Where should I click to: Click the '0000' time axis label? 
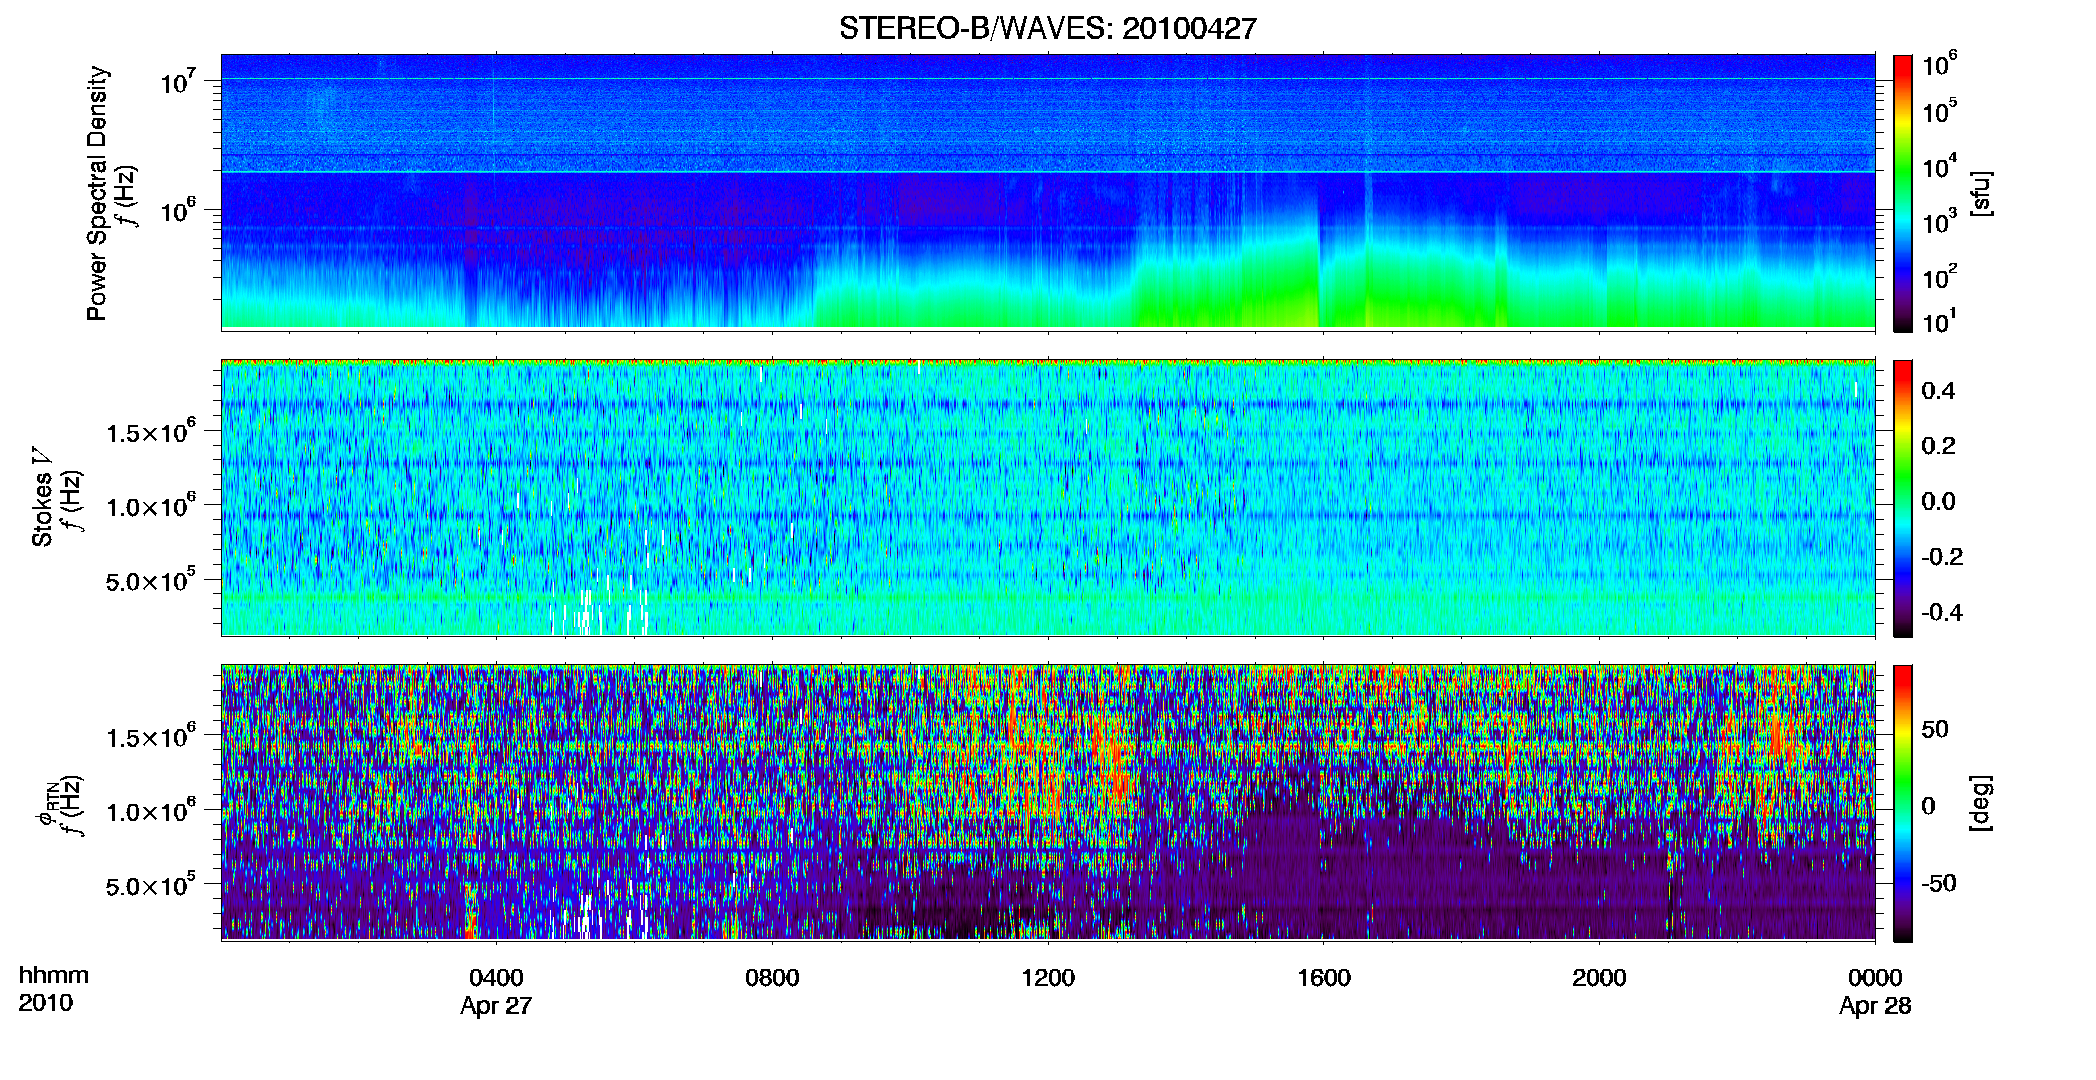(1875, 978)
